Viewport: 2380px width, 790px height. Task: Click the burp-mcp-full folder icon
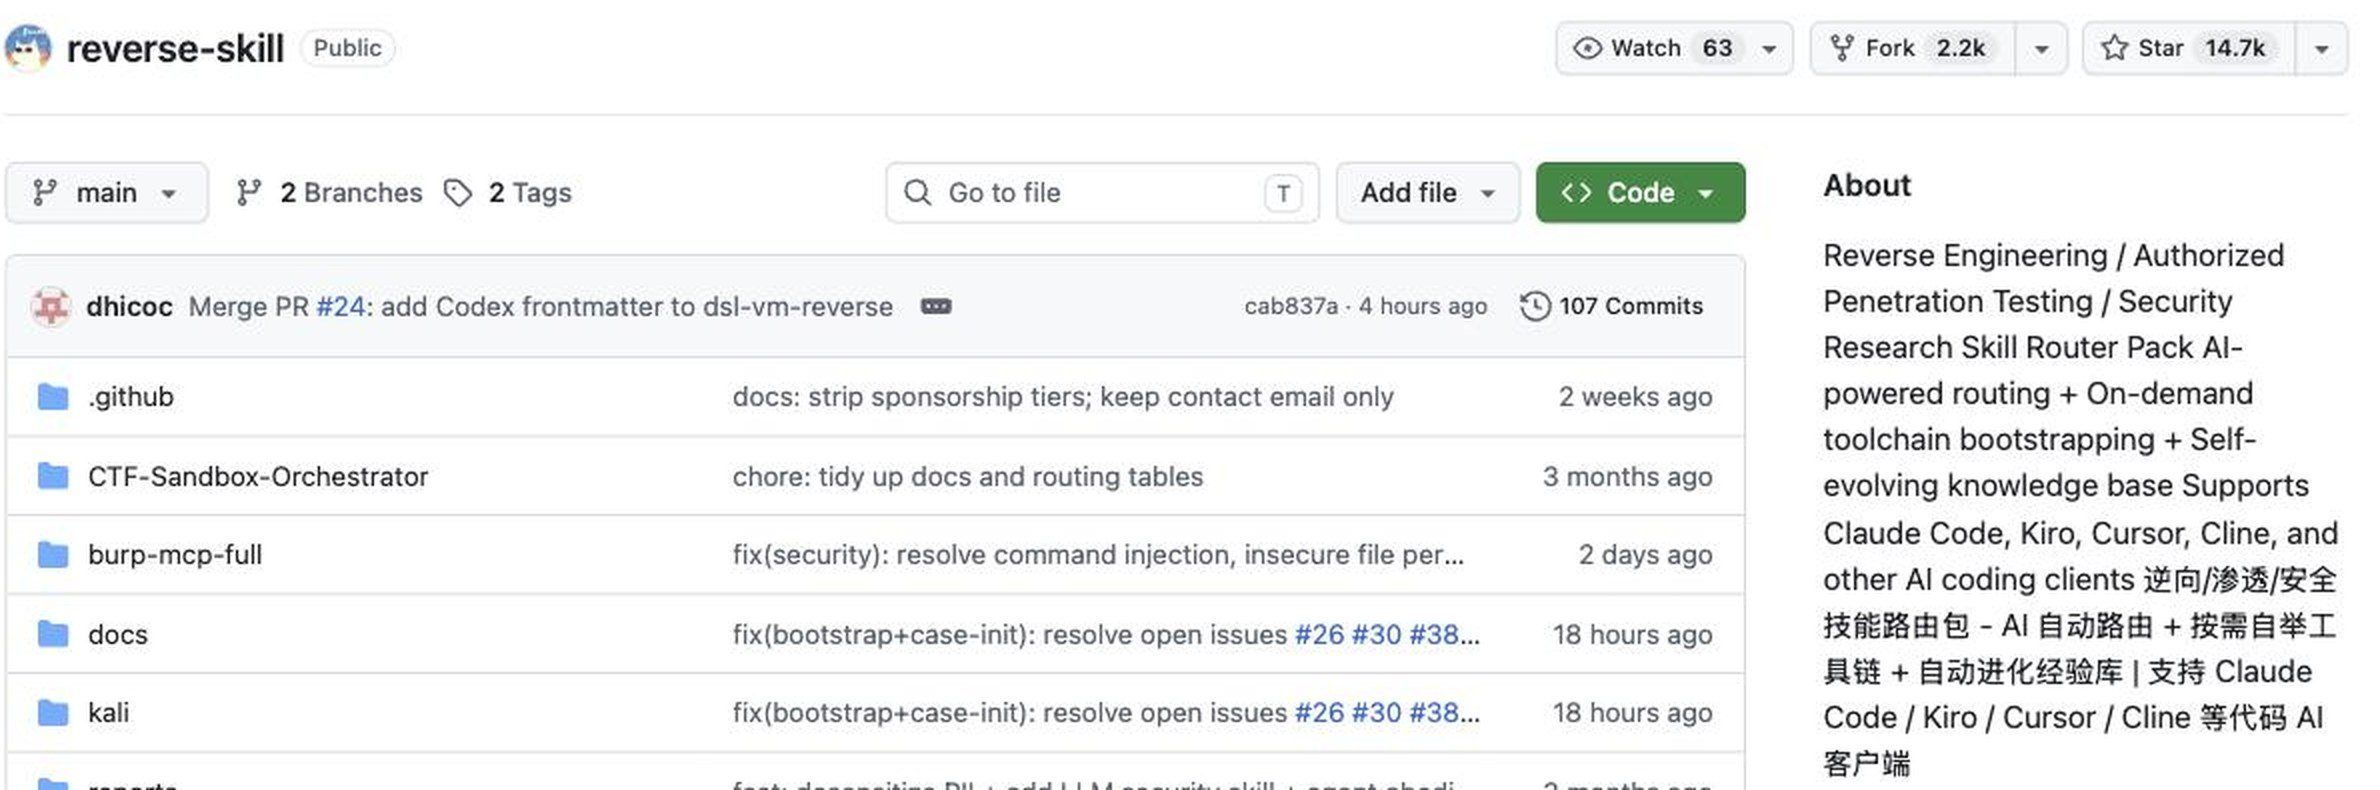pos(53,554)
